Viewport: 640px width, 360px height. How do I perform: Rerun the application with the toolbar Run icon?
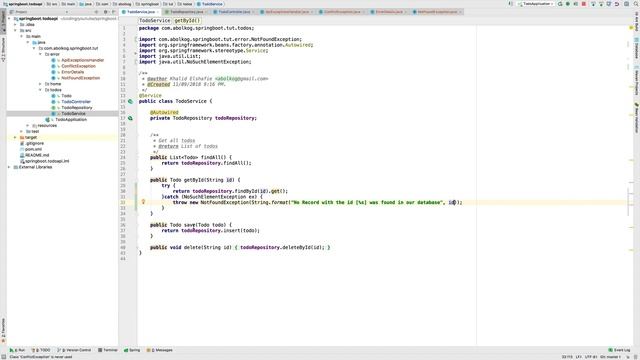(560, 4)
